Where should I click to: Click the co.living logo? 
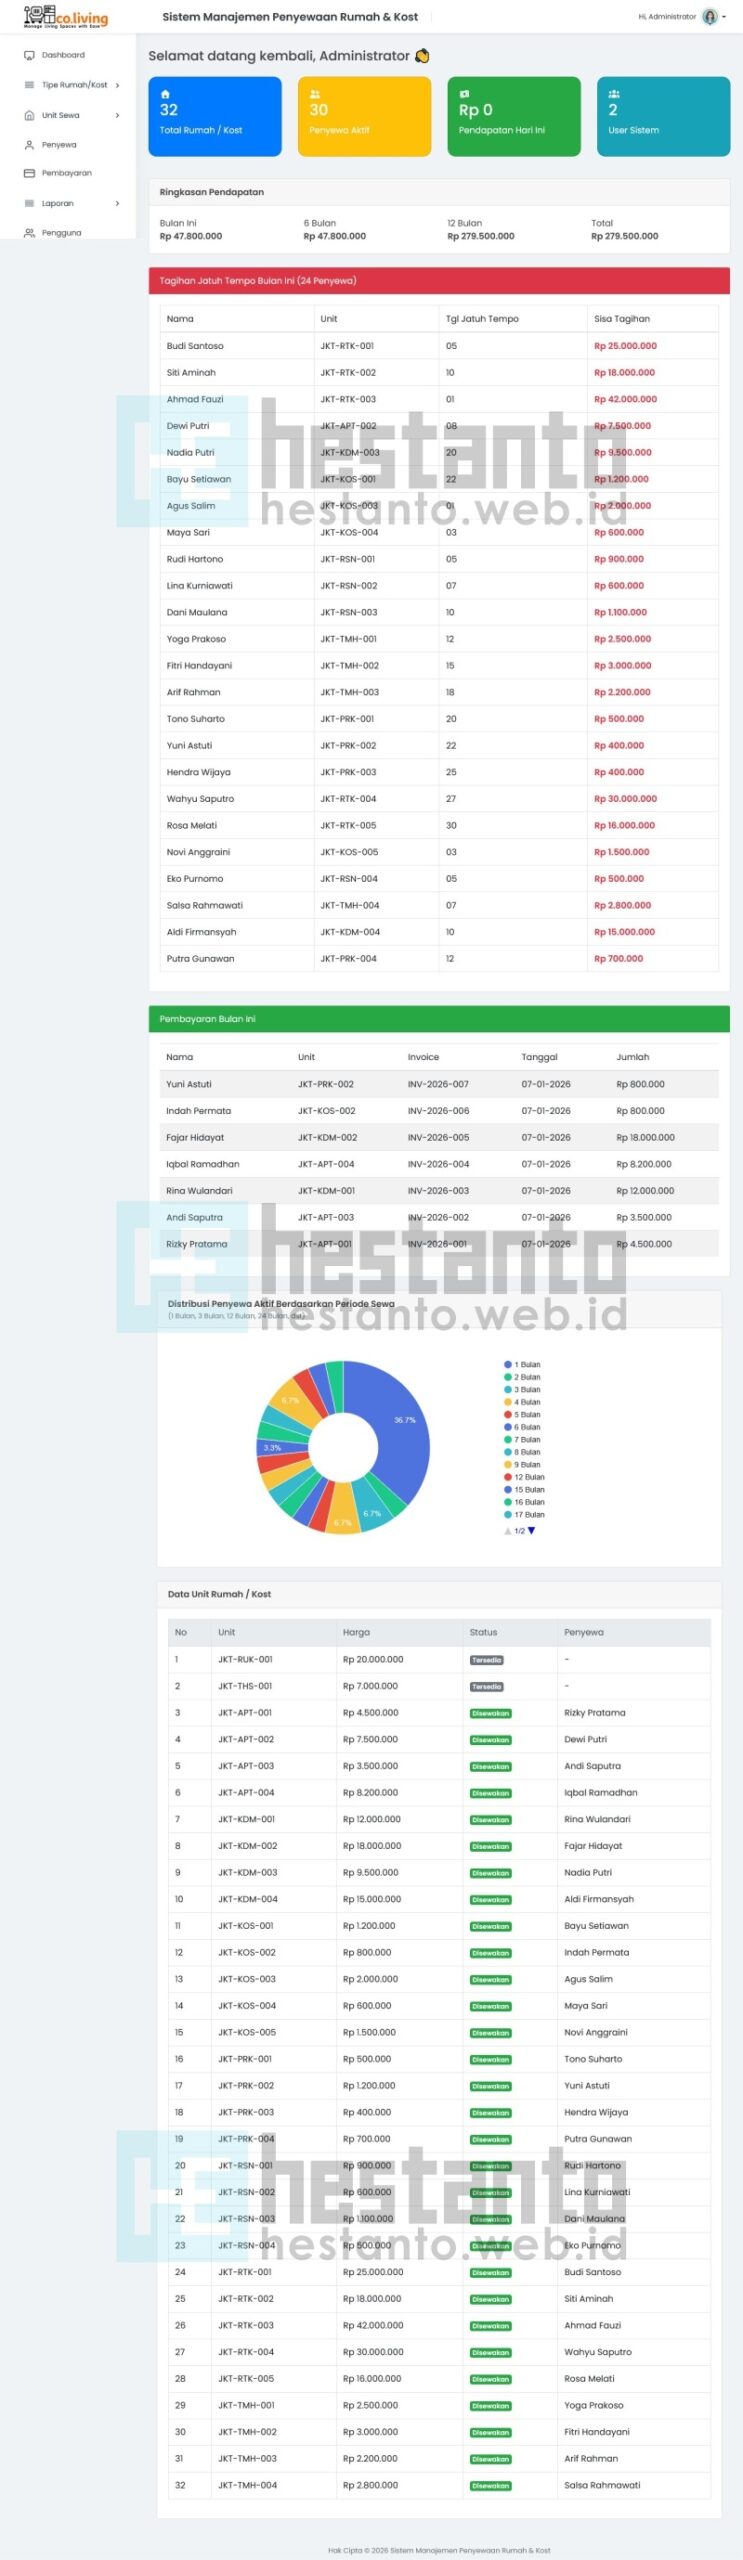tap(65, 17)
